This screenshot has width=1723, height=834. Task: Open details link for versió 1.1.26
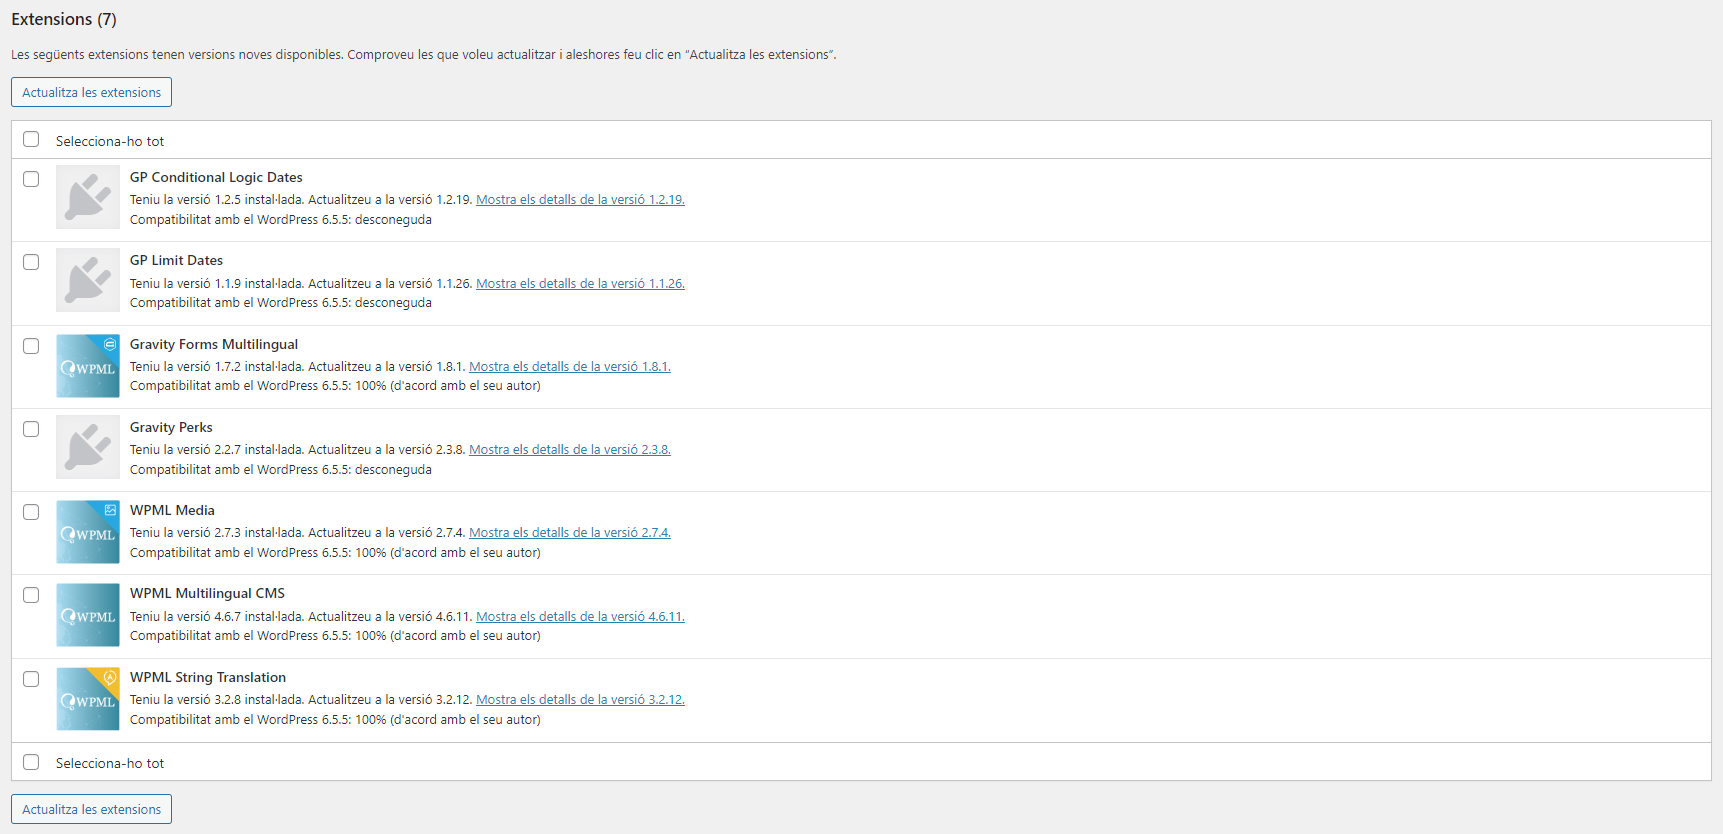[580, 284]
